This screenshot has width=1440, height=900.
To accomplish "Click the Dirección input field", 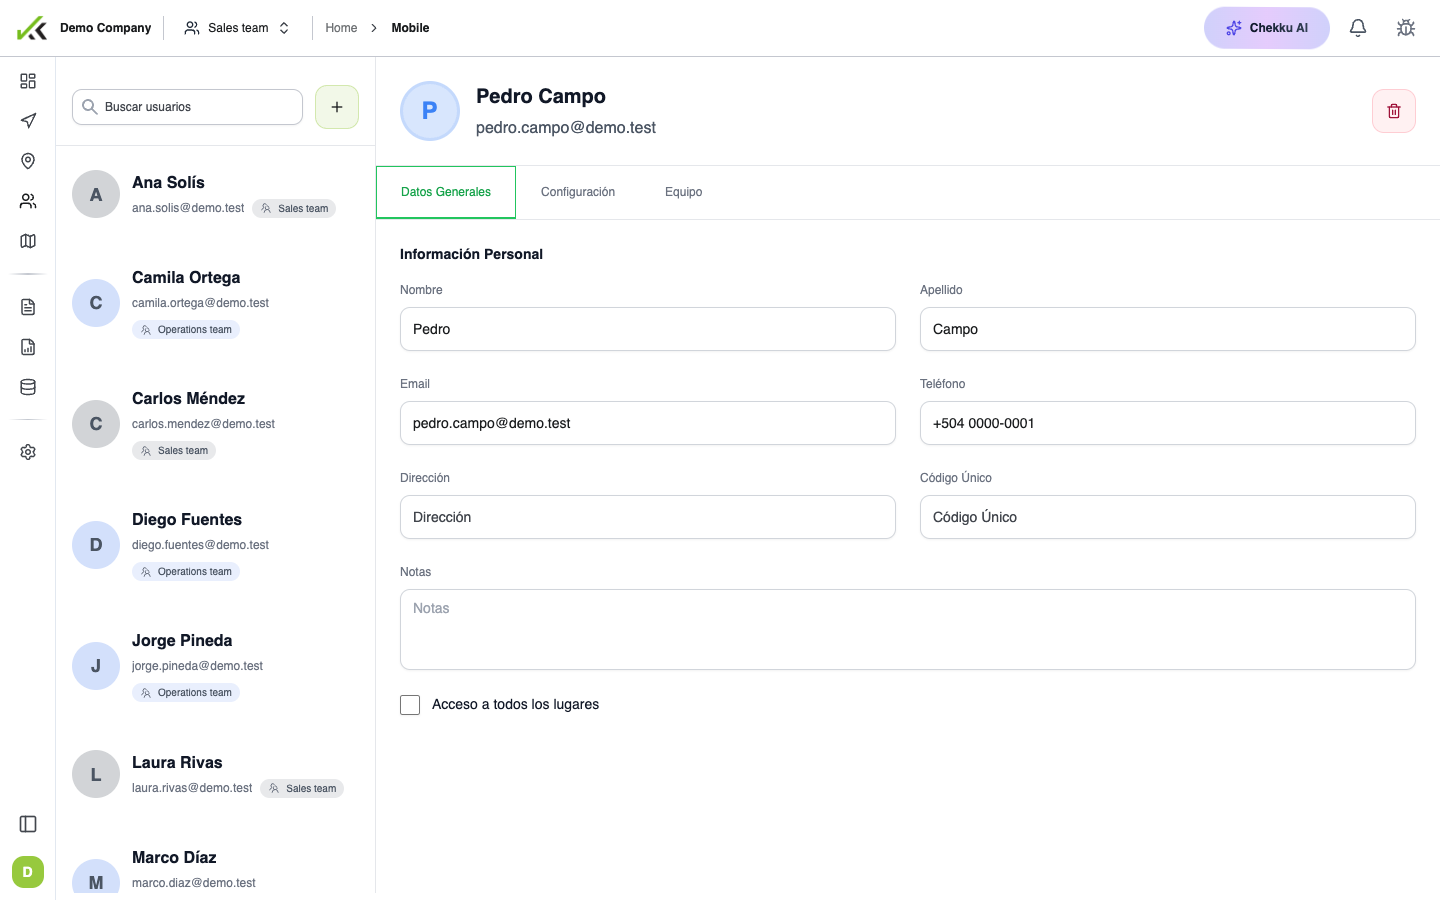I will [648, 517].
